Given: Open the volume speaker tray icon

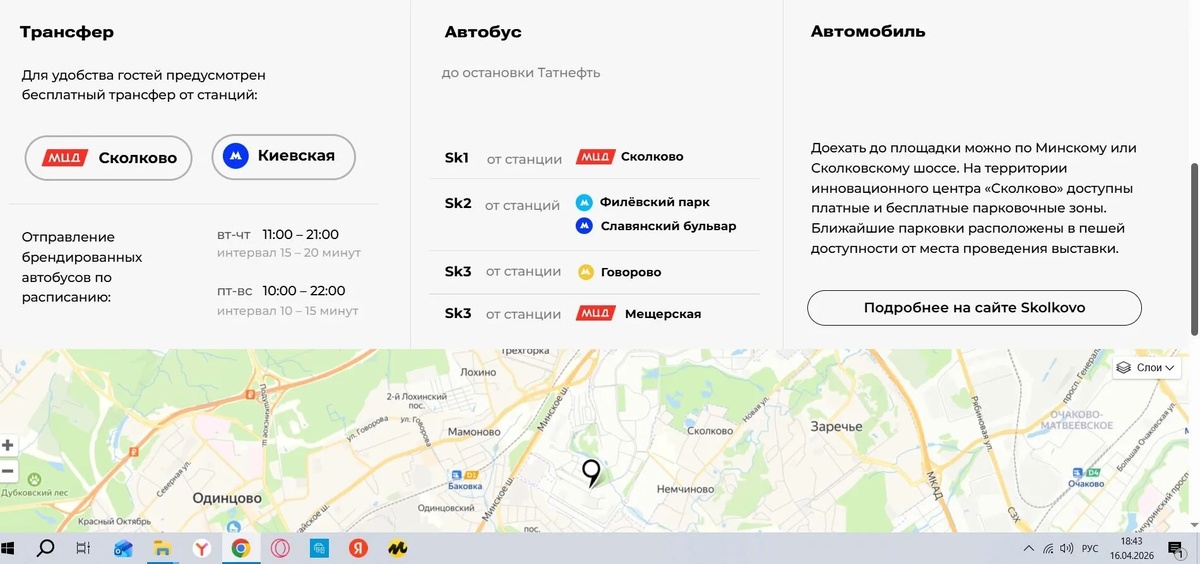Looking at the screenshot, I should click(x=1067, y=549).
